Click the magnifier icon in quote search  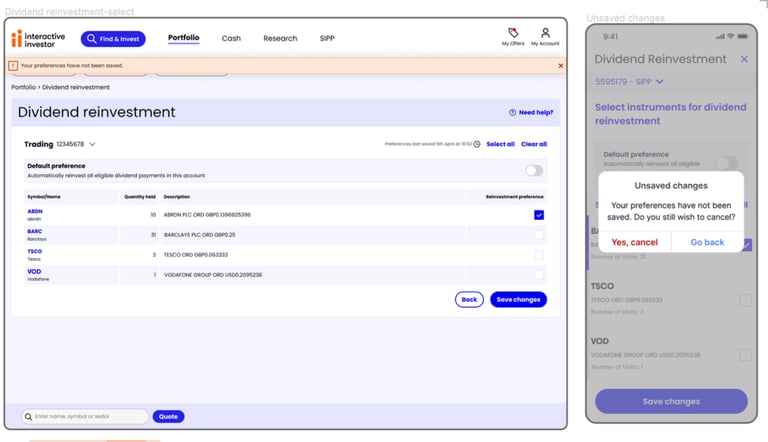point(28,417)
